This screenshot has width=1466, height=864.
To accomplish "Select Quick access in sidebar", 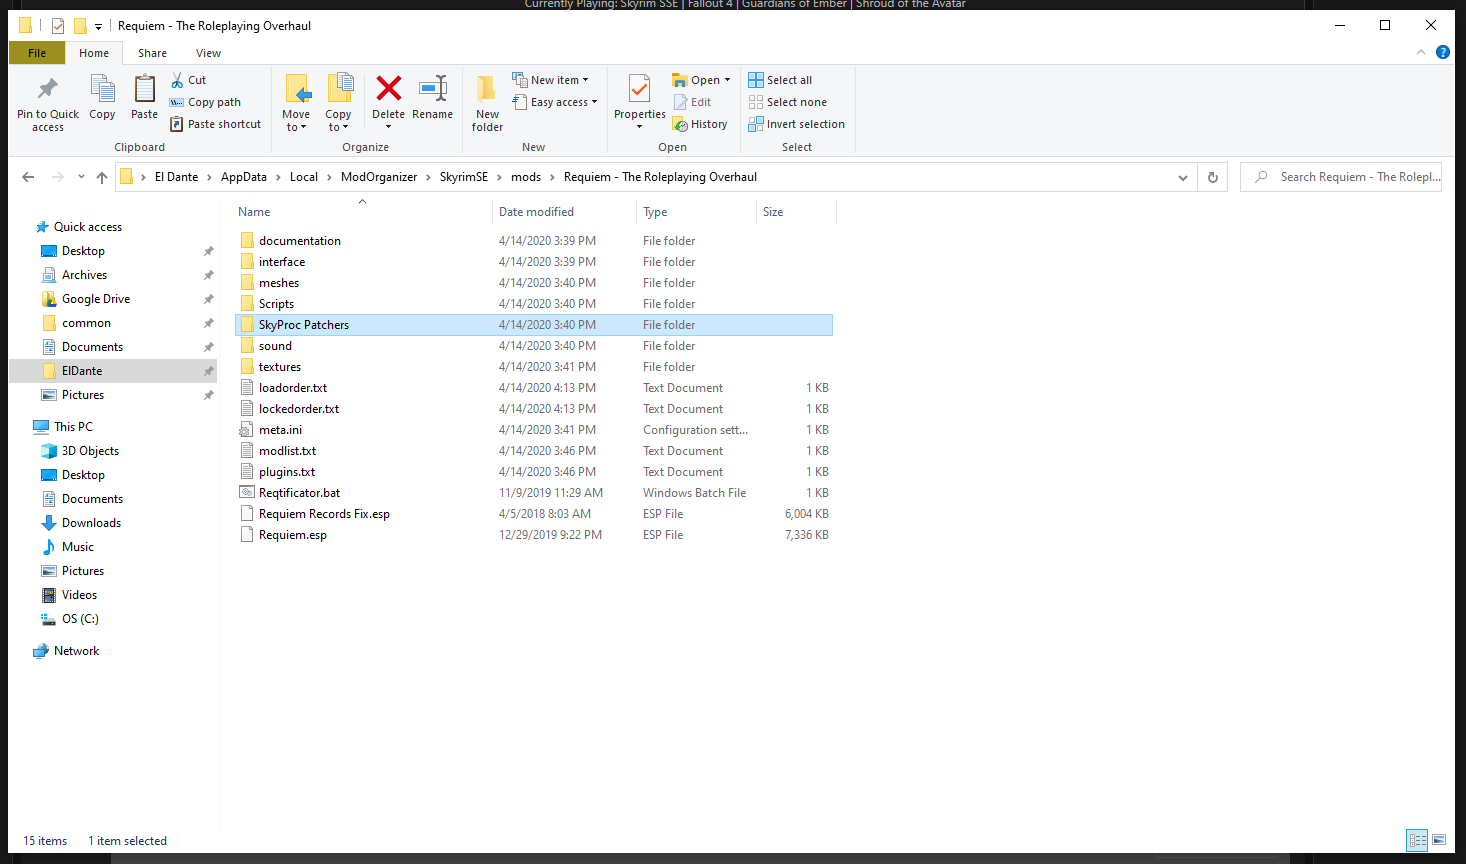I will (88, 227).
